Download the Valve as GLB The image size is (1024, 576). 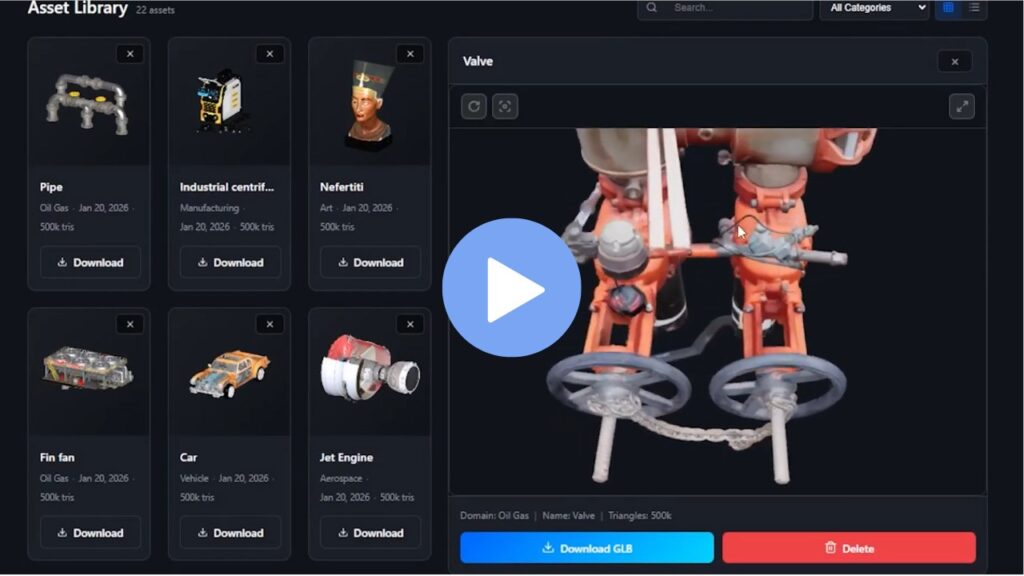click(587, 548)
